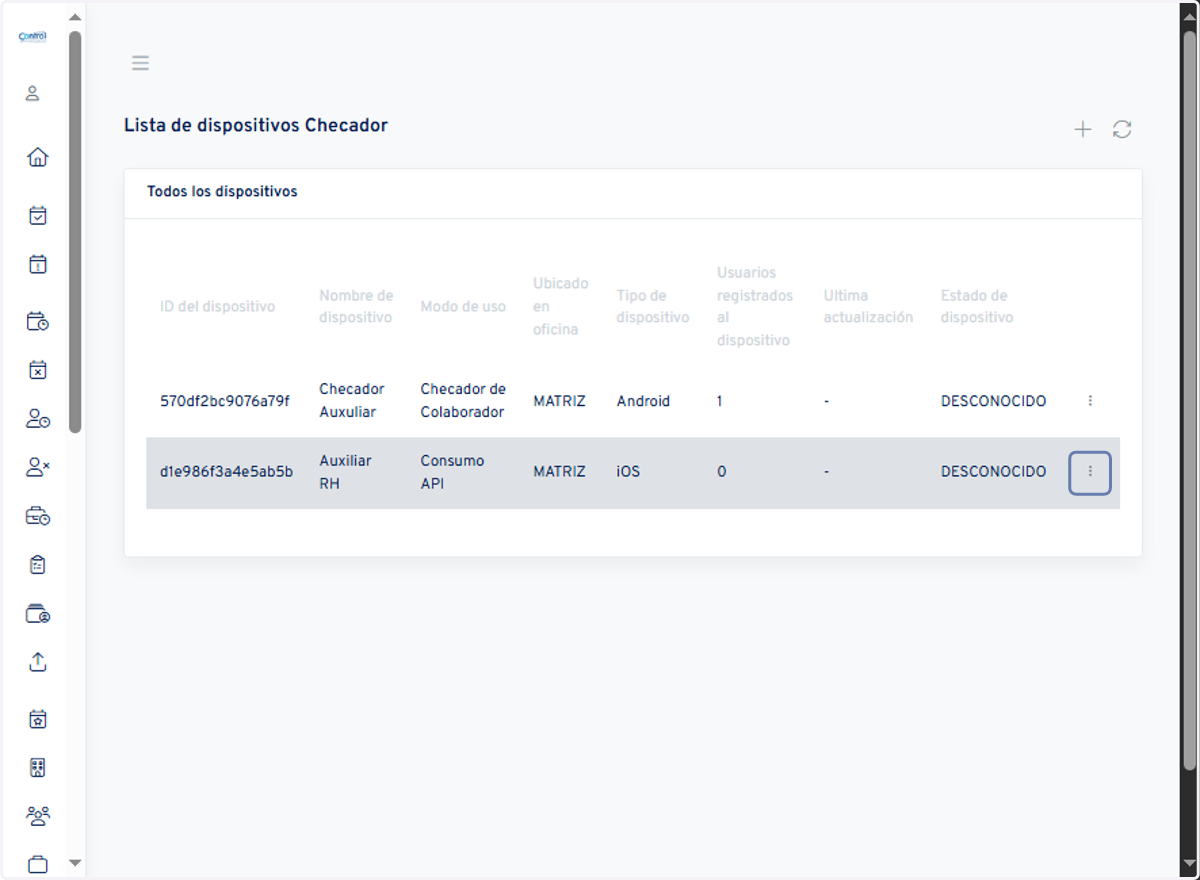Viewport: 1200px width, 880px height.
Task: Sort by ID del dispositivo column
Action: coord(217,307)
